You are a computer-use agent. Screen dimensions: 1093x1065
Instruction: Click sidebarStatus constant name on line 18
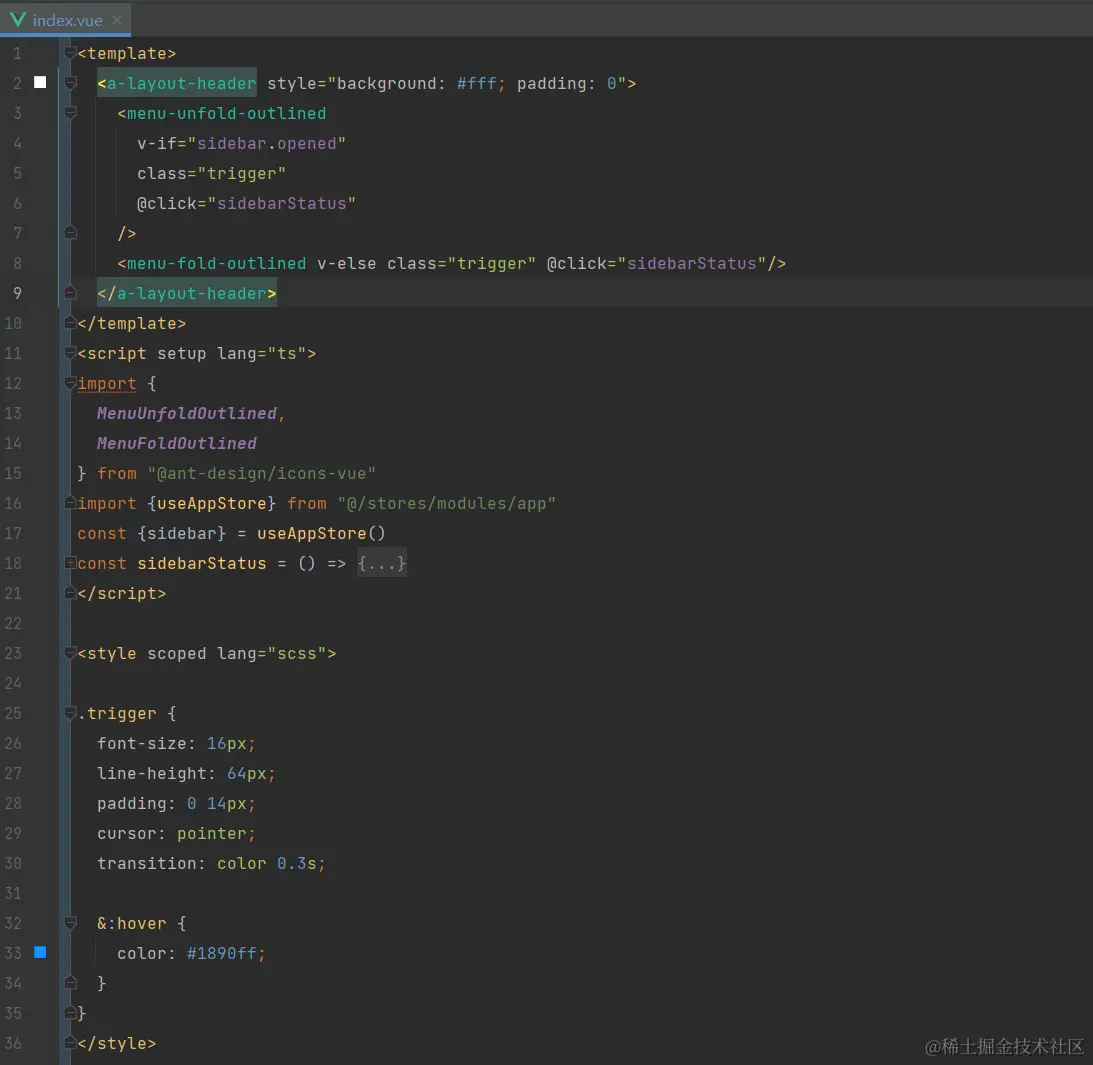[x=201, y=563]
